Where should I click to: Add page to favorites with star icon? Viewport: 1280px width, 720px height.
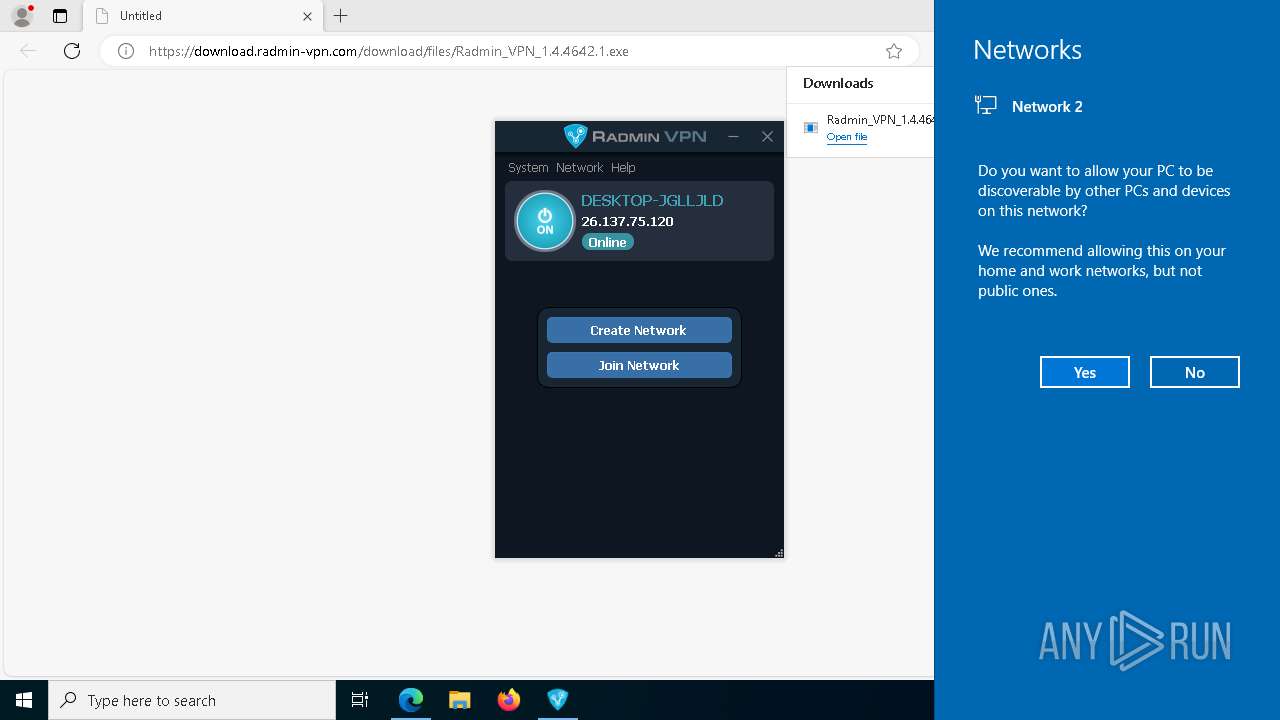[x=894, y=51]
